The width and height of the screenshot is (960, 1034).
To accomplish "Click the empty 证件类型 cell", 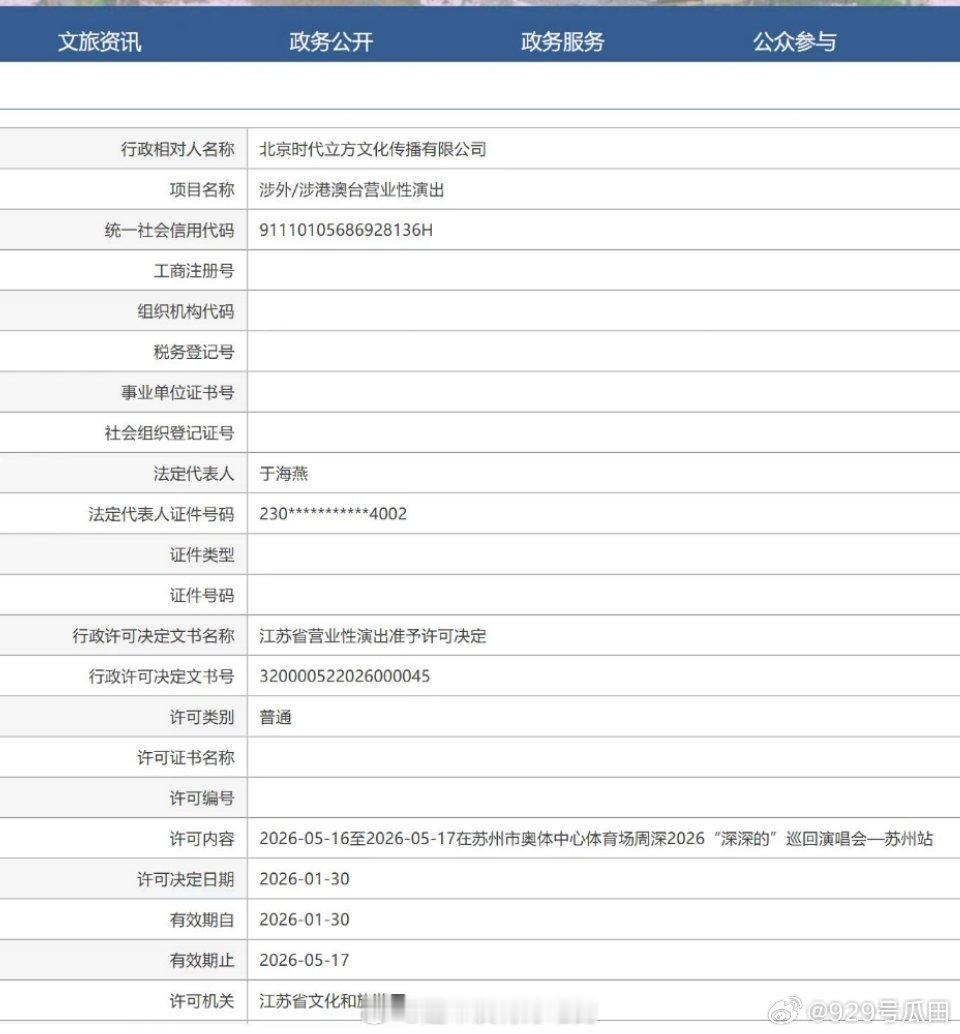I will (500, 554).
